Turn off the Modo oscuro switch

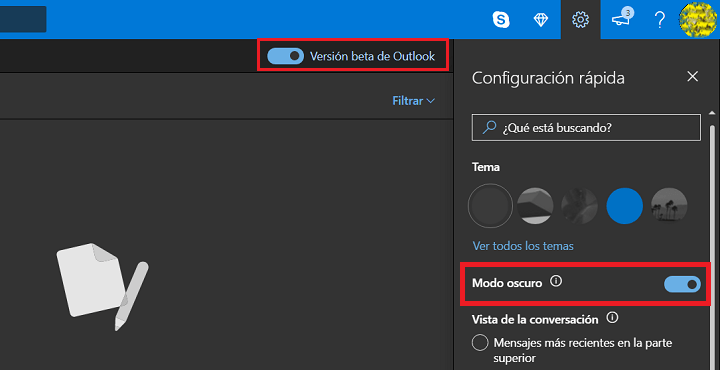(682, 285)
